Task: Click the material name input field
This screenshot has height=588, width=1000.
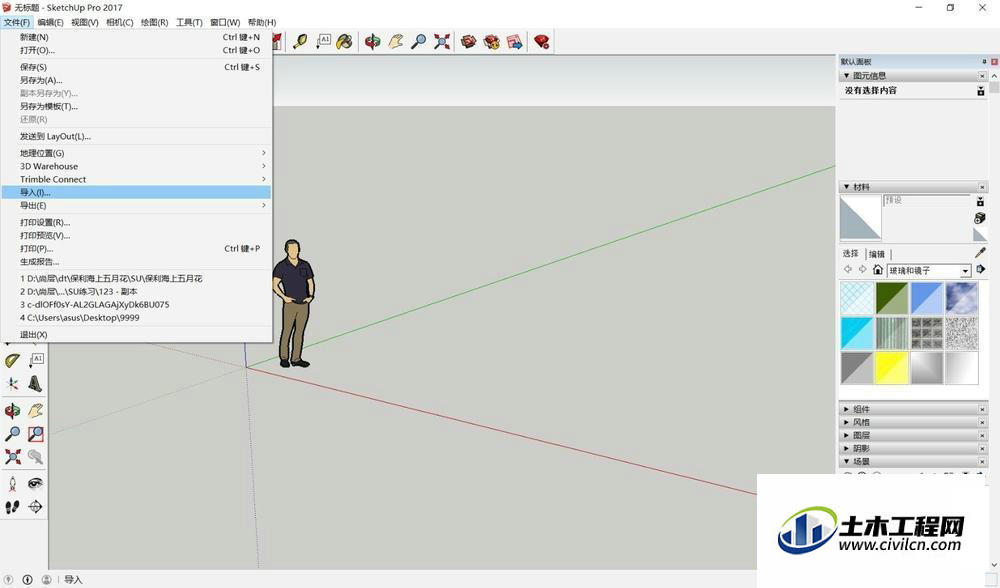Action: 926,200
